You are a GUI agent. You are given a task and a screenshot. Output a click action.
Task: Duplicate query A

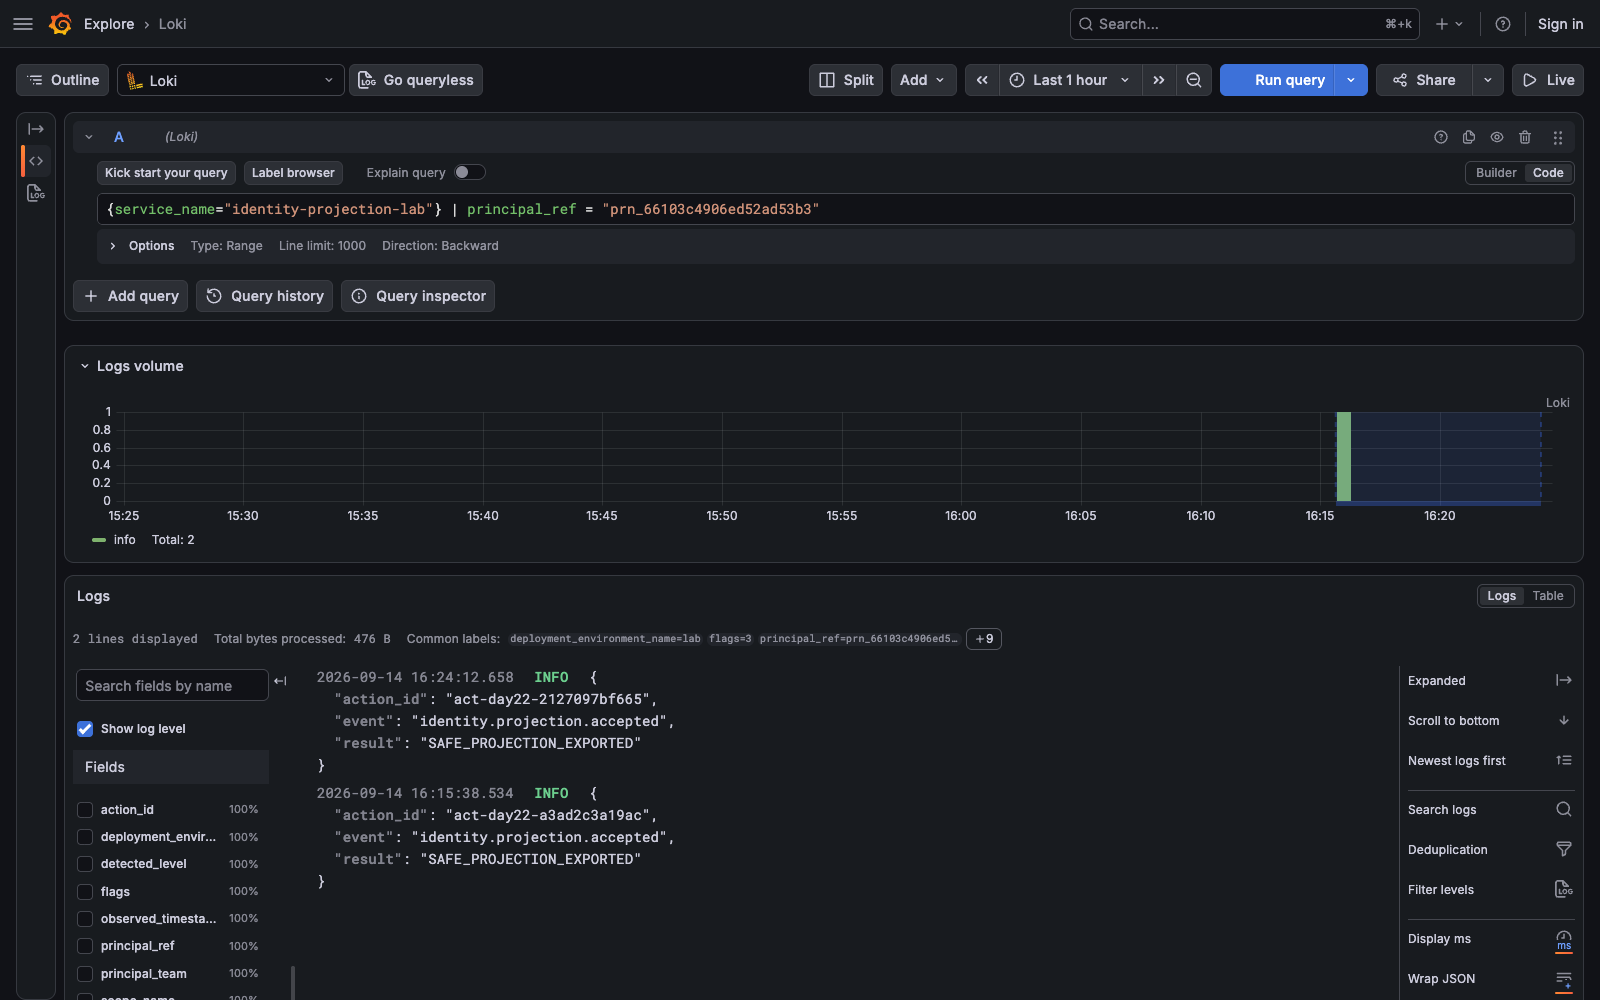1469,137
